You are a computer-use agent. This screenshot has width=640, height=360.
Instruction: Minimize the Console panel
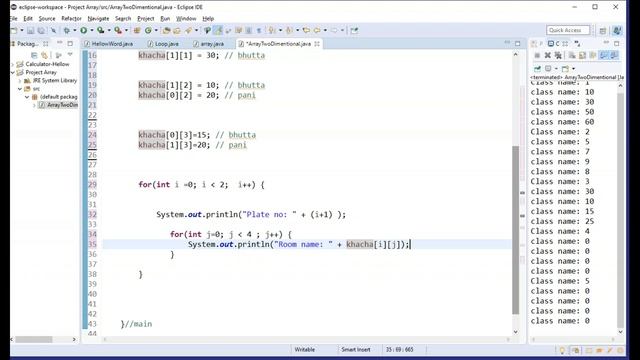point(606,43)
